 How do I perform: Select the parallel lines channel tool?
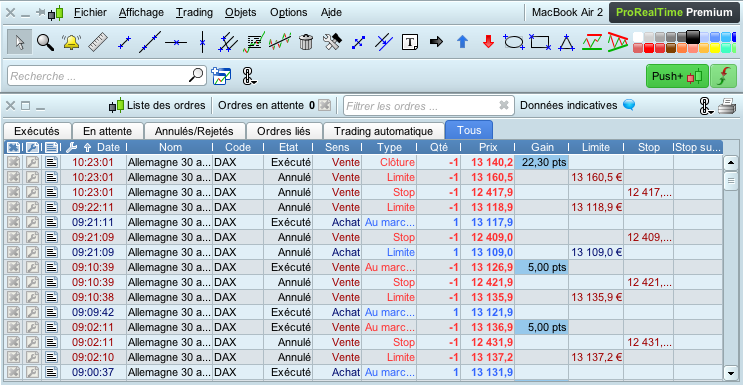(384, 42)
